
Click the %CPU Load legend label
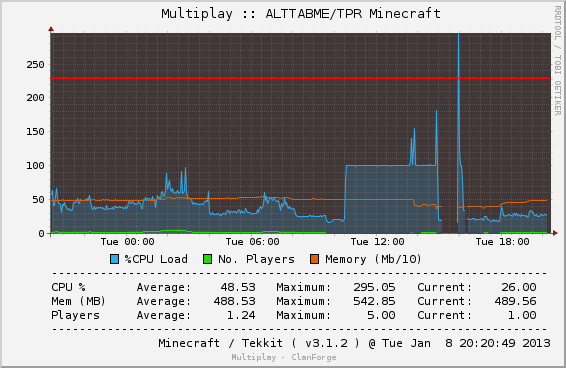(156, 259)
